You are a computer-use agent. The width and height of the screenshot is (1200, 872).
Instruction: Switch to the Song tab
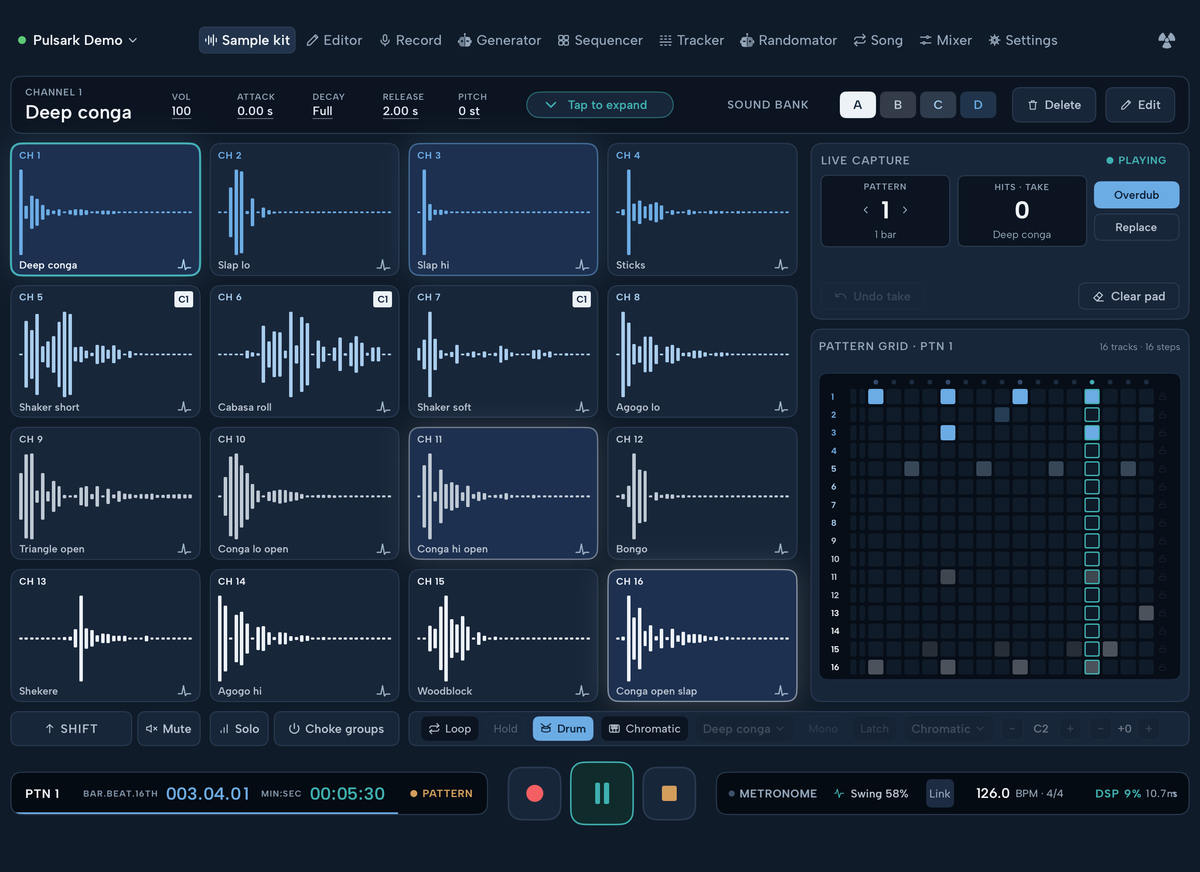(x=877, y=40)
